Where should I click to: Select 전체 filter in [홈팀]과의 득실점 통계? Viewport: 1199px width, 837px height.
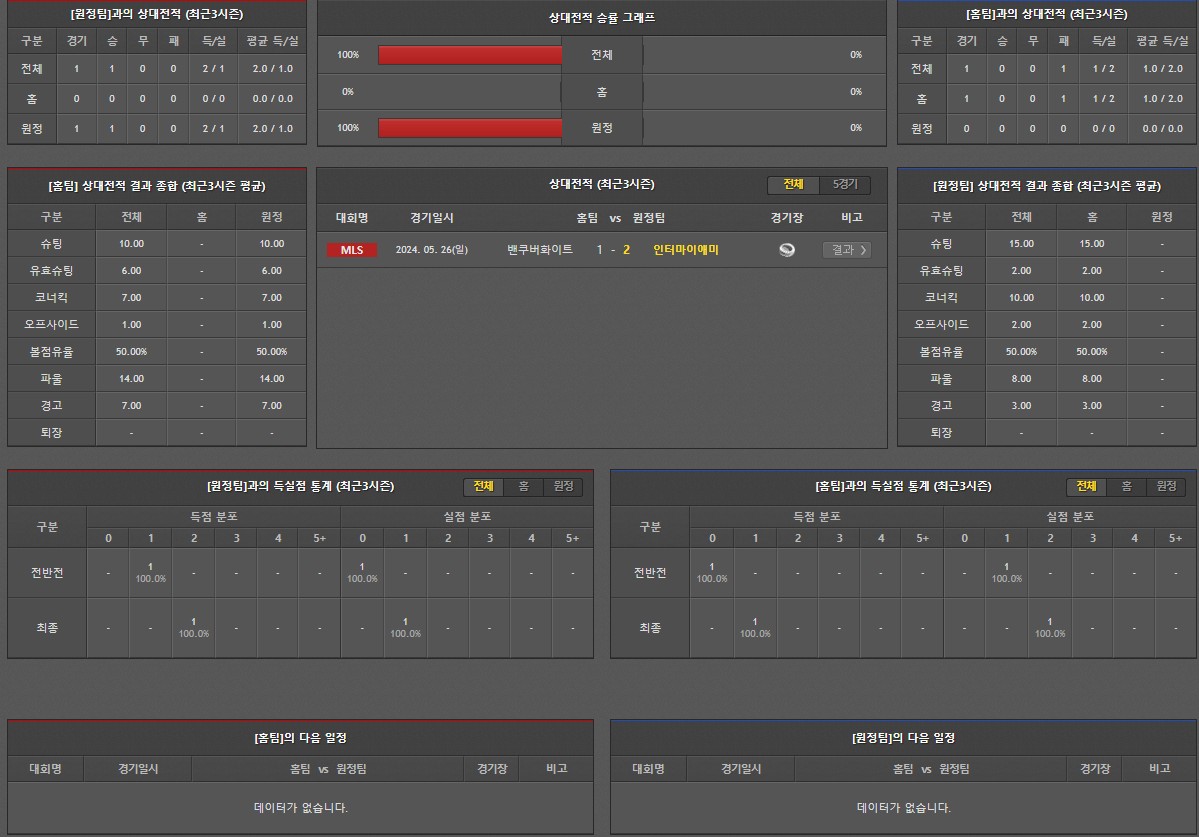pos(1086,486)
